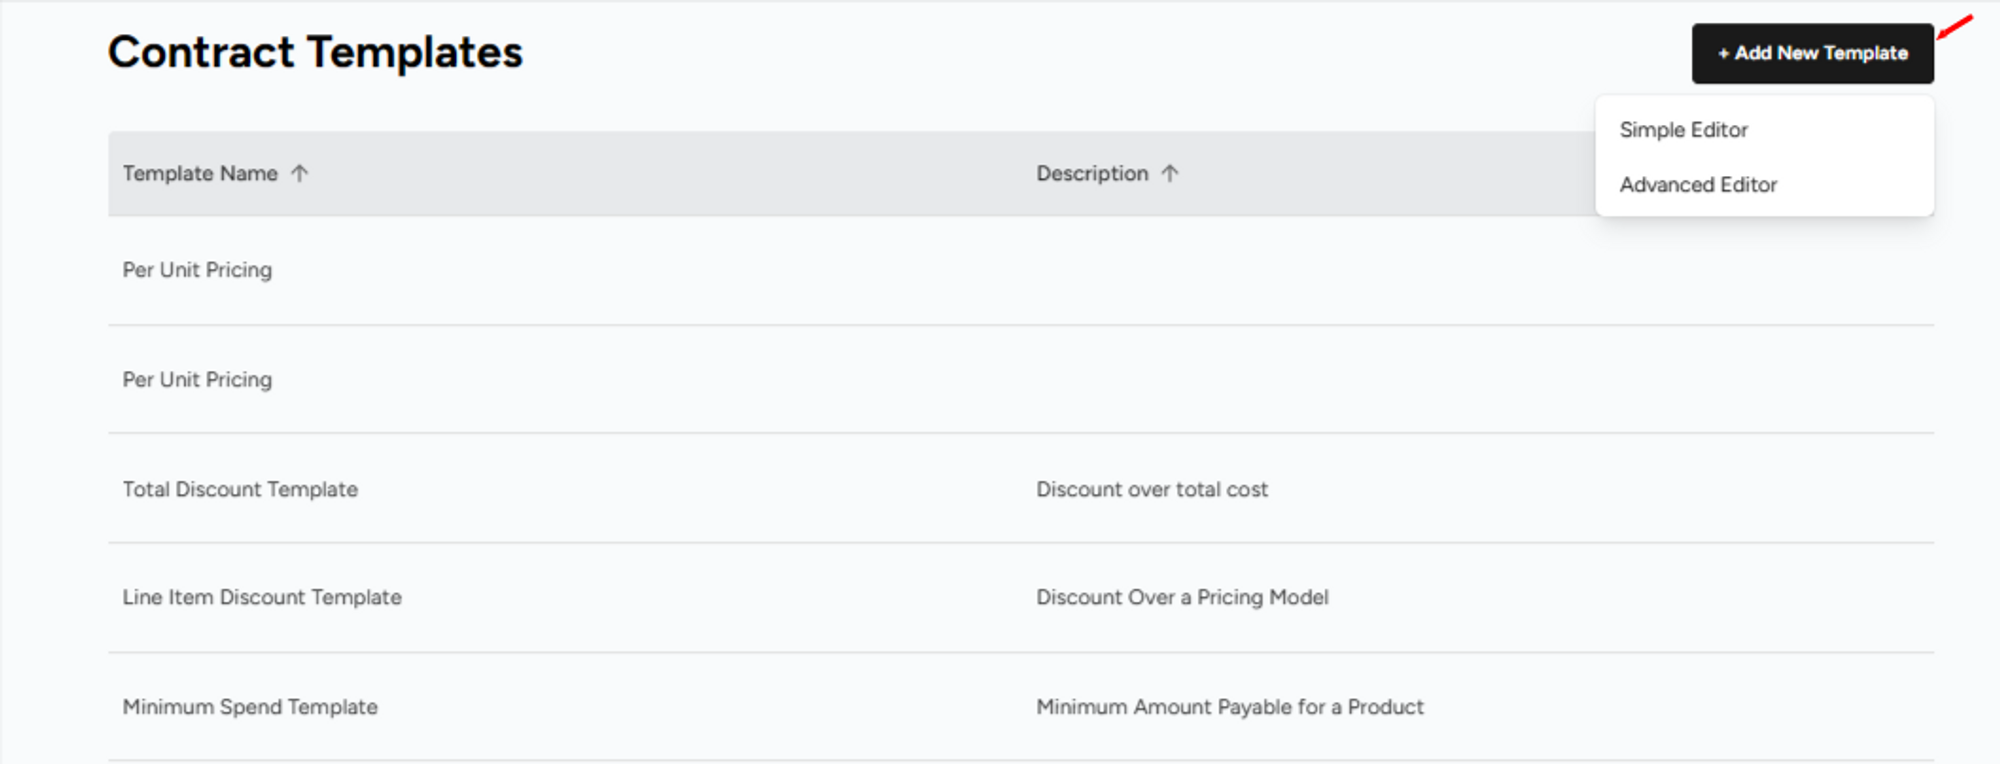Click the Template Name column header text

(200, 173)
